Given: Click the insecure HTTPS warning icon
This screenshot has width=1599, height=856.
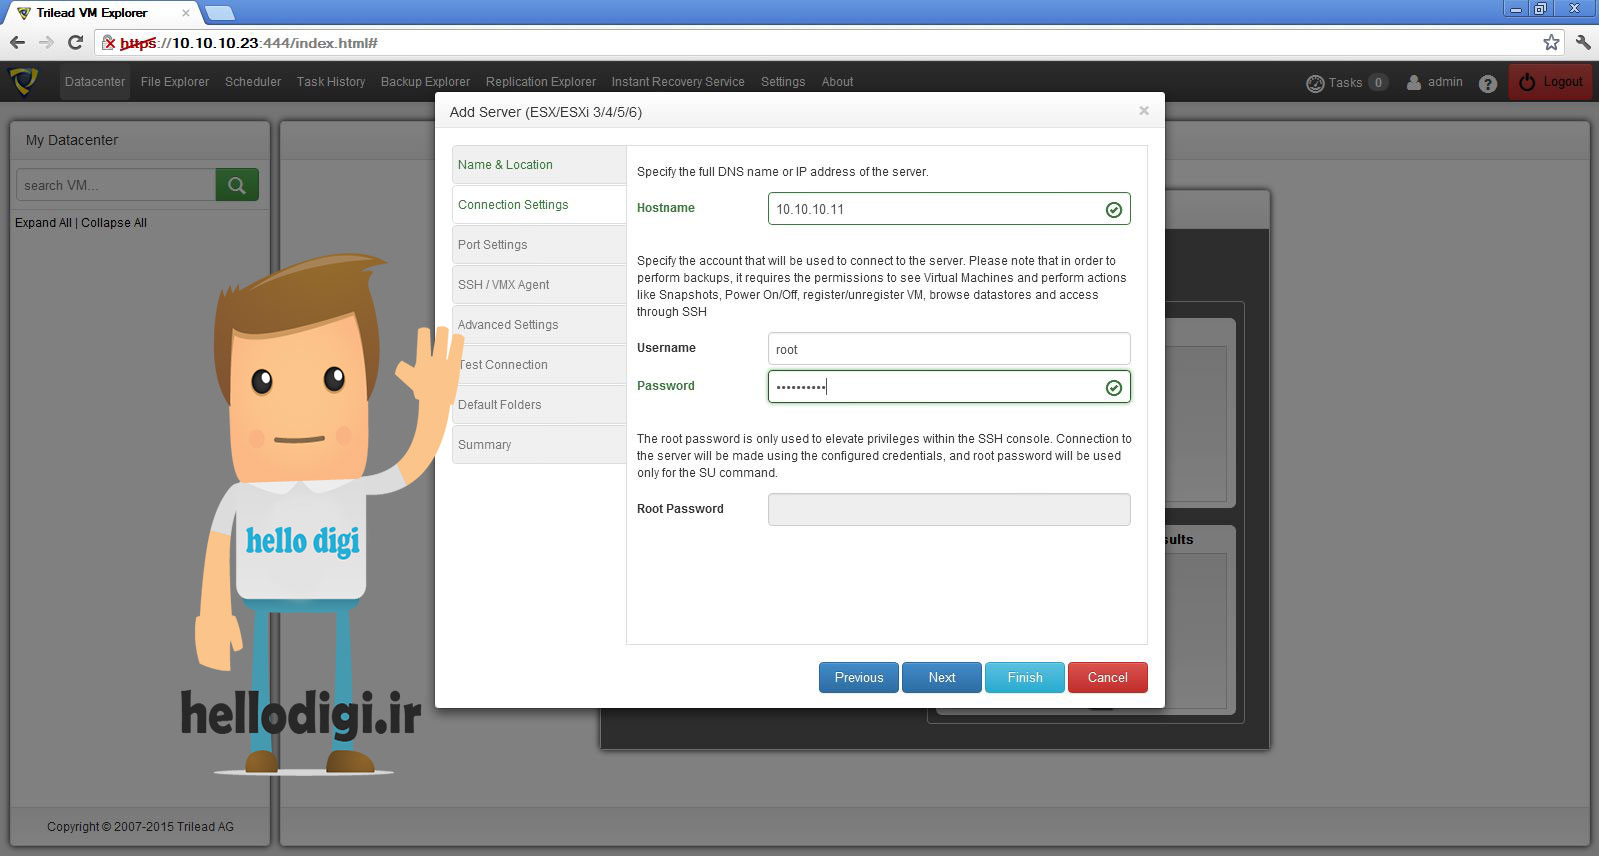Looking at the screenshot, I should (x=109, y=43).
